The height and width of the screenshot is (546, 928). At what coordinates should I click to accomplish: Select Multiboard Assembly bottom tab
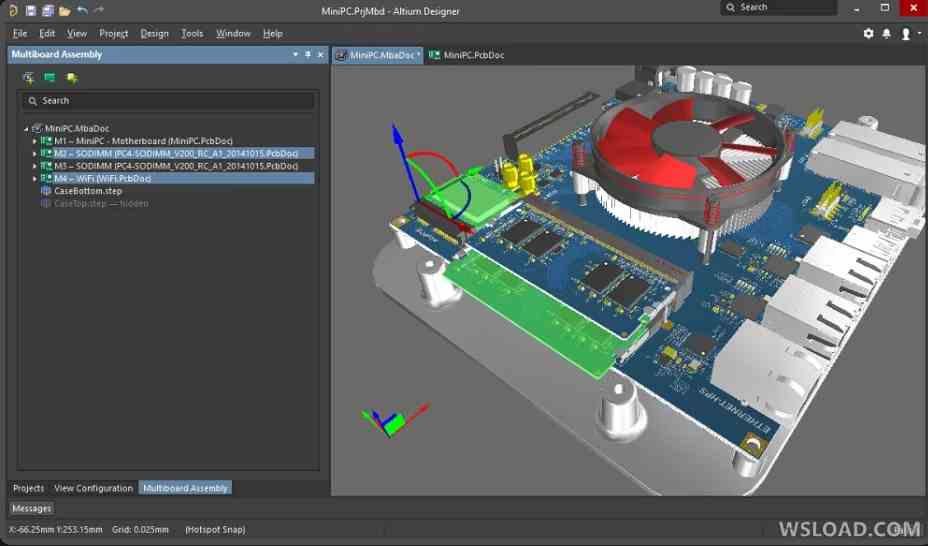click(185, 488)
